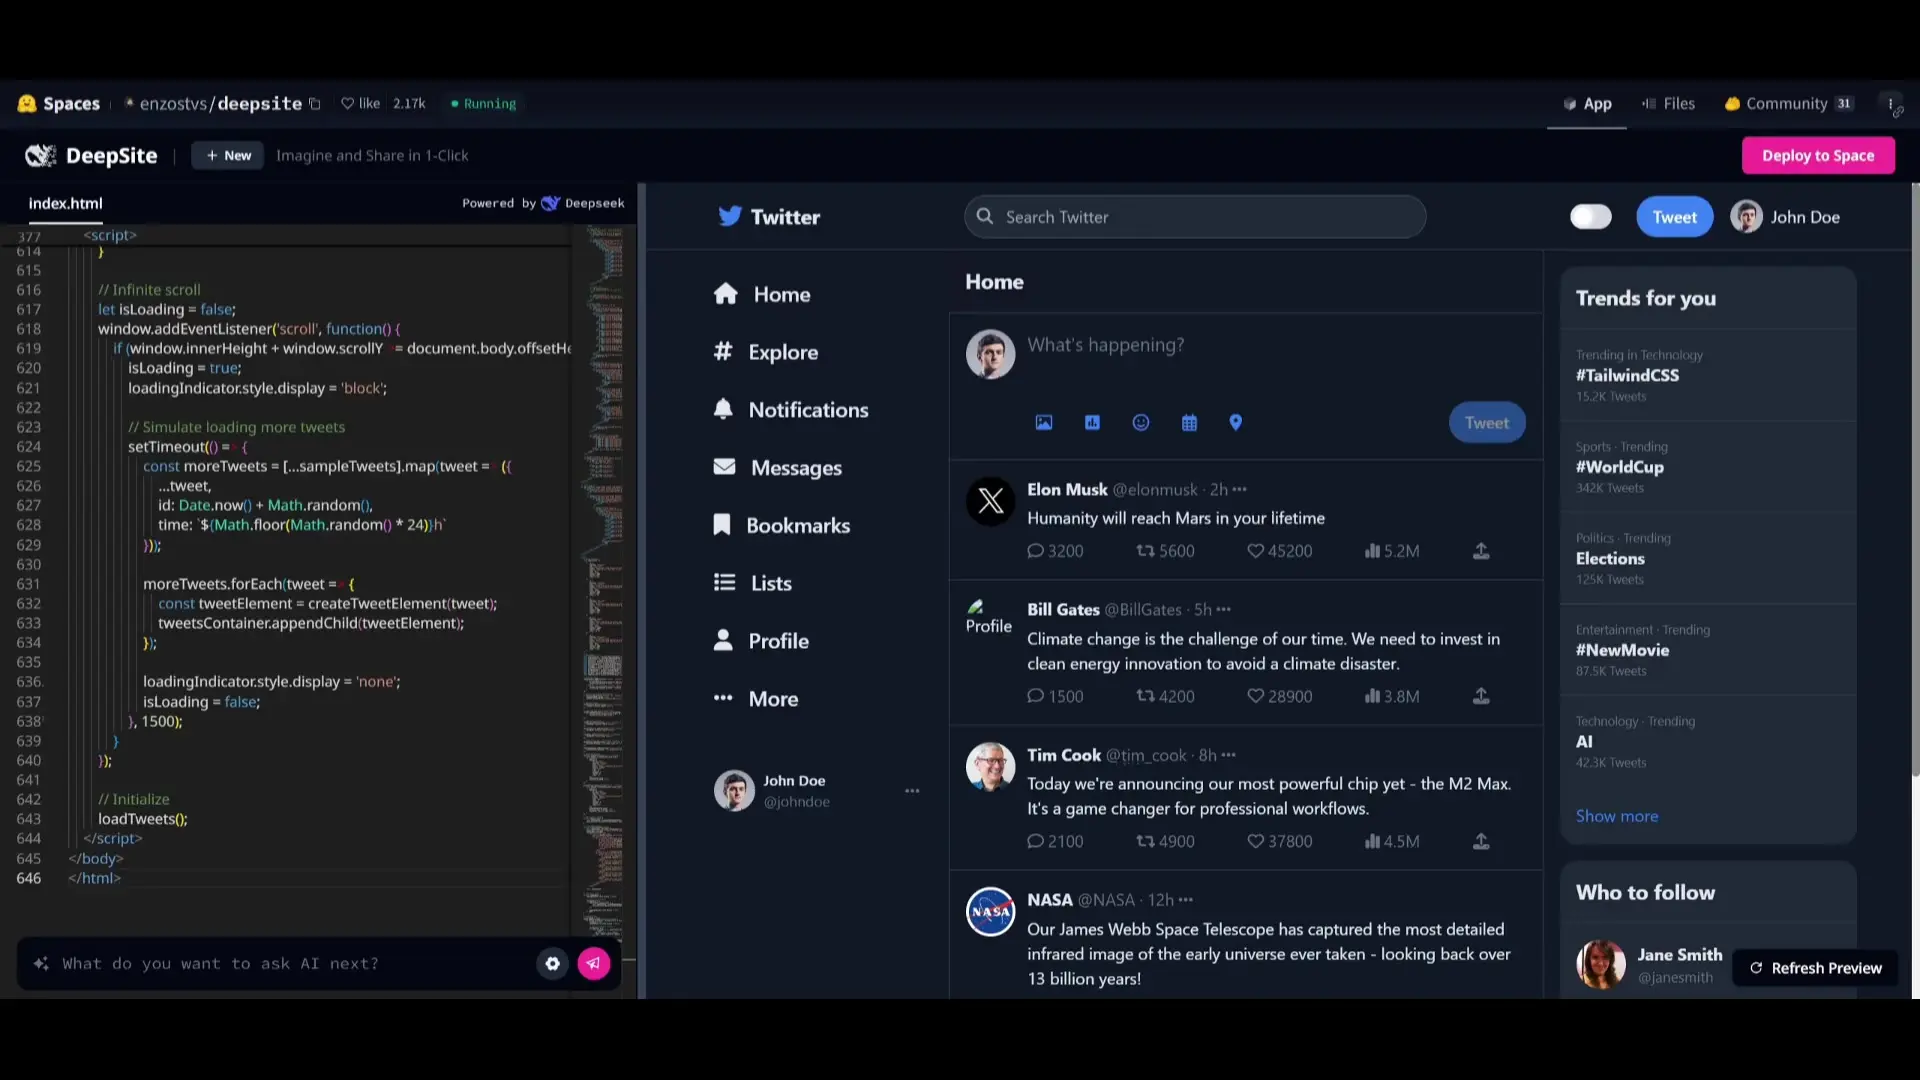Share the Bill Gates tweet

(x=1481, y=697)
